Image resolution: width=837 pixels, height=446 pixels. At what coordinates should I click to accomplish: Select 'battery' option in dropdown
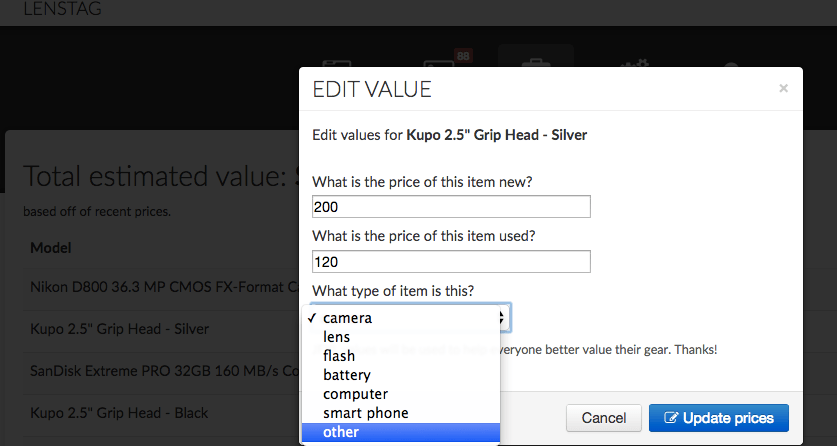tap(347, 375)
